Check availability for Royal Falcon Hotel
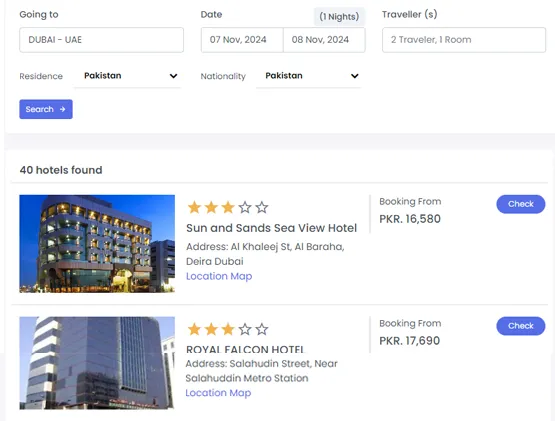The image size is (555, 421). tap(521, 326)
